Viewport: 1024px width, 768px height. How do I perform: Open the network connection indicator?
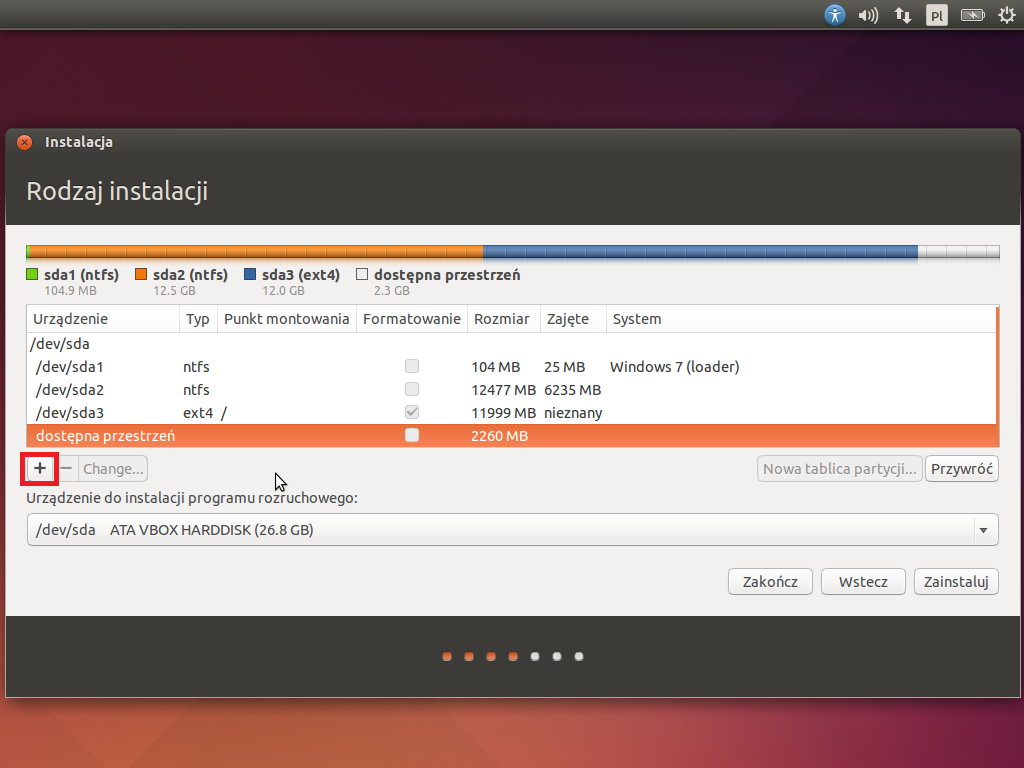903,15
